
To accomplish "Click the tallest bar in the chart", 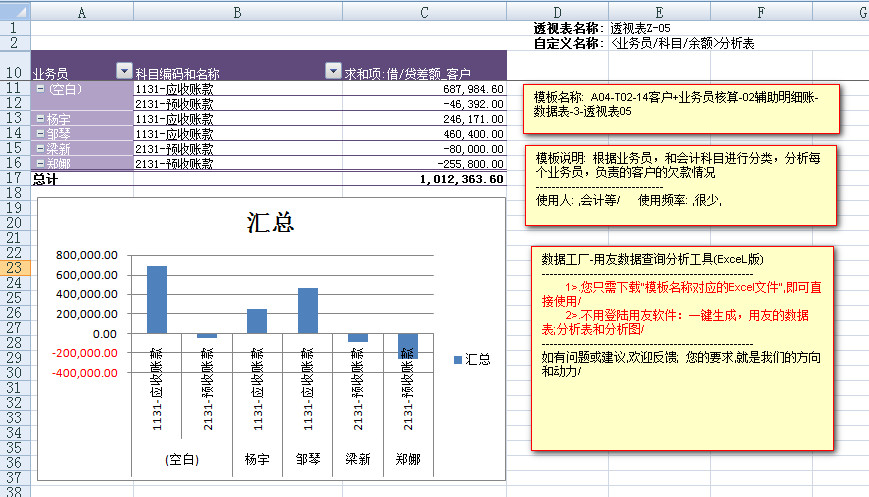I will click(157, 299).
